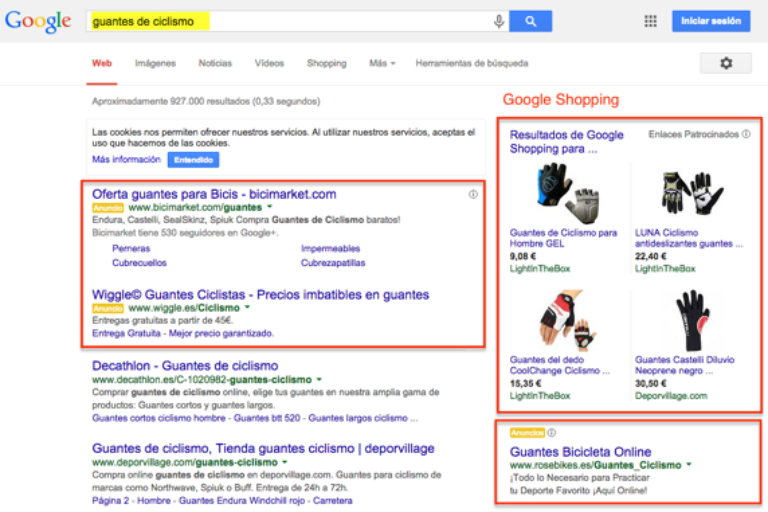
Task: Click info icon beside the Anuncios label
Action: pos(550,433)
